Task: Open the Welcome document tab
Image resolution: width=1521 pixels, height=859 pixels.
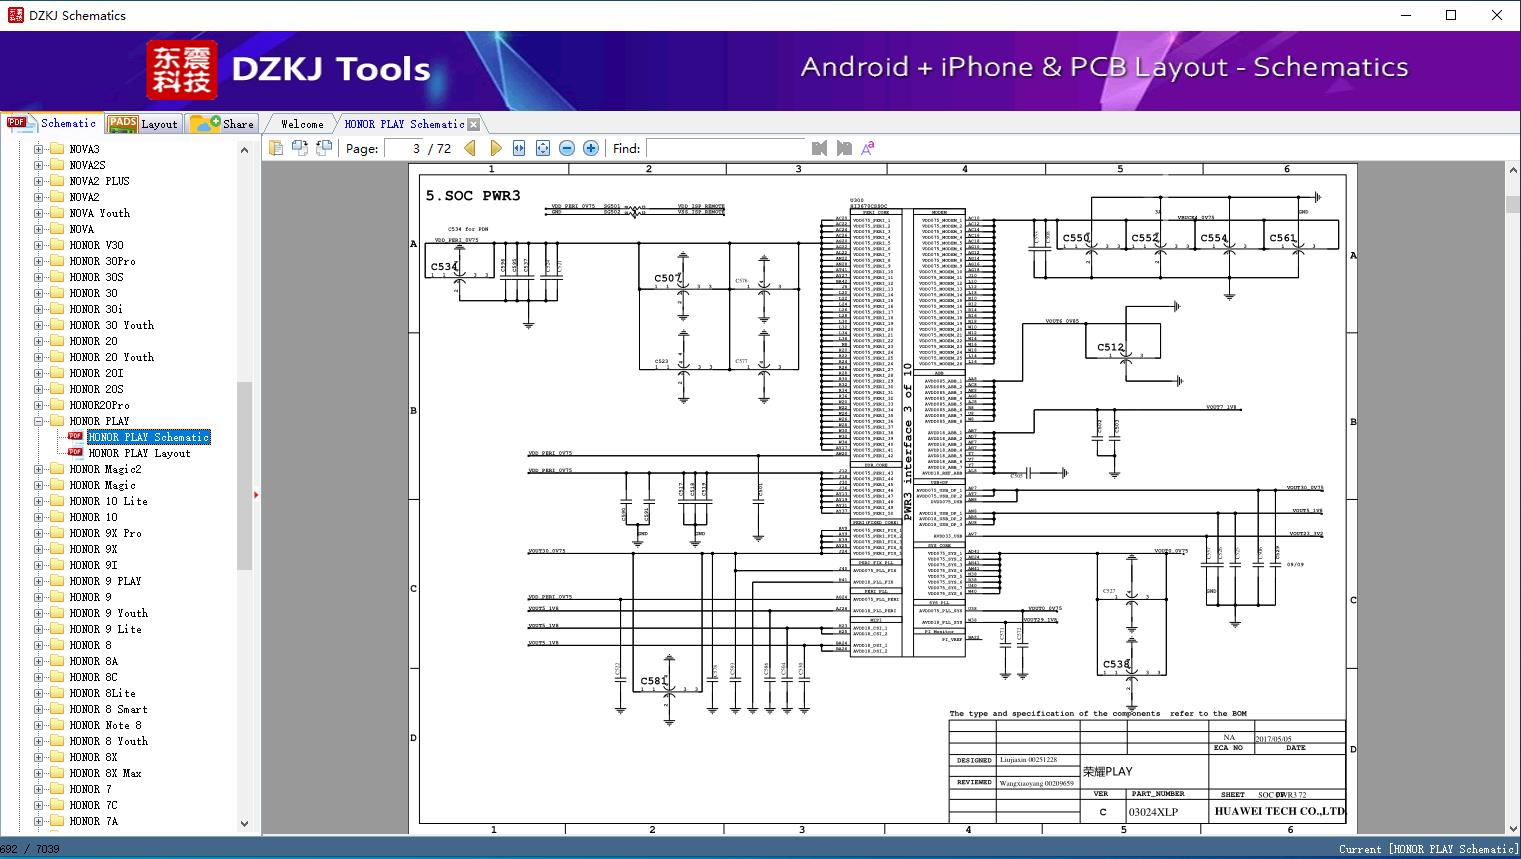Action: pyautogui.click(x=302, y=124)
